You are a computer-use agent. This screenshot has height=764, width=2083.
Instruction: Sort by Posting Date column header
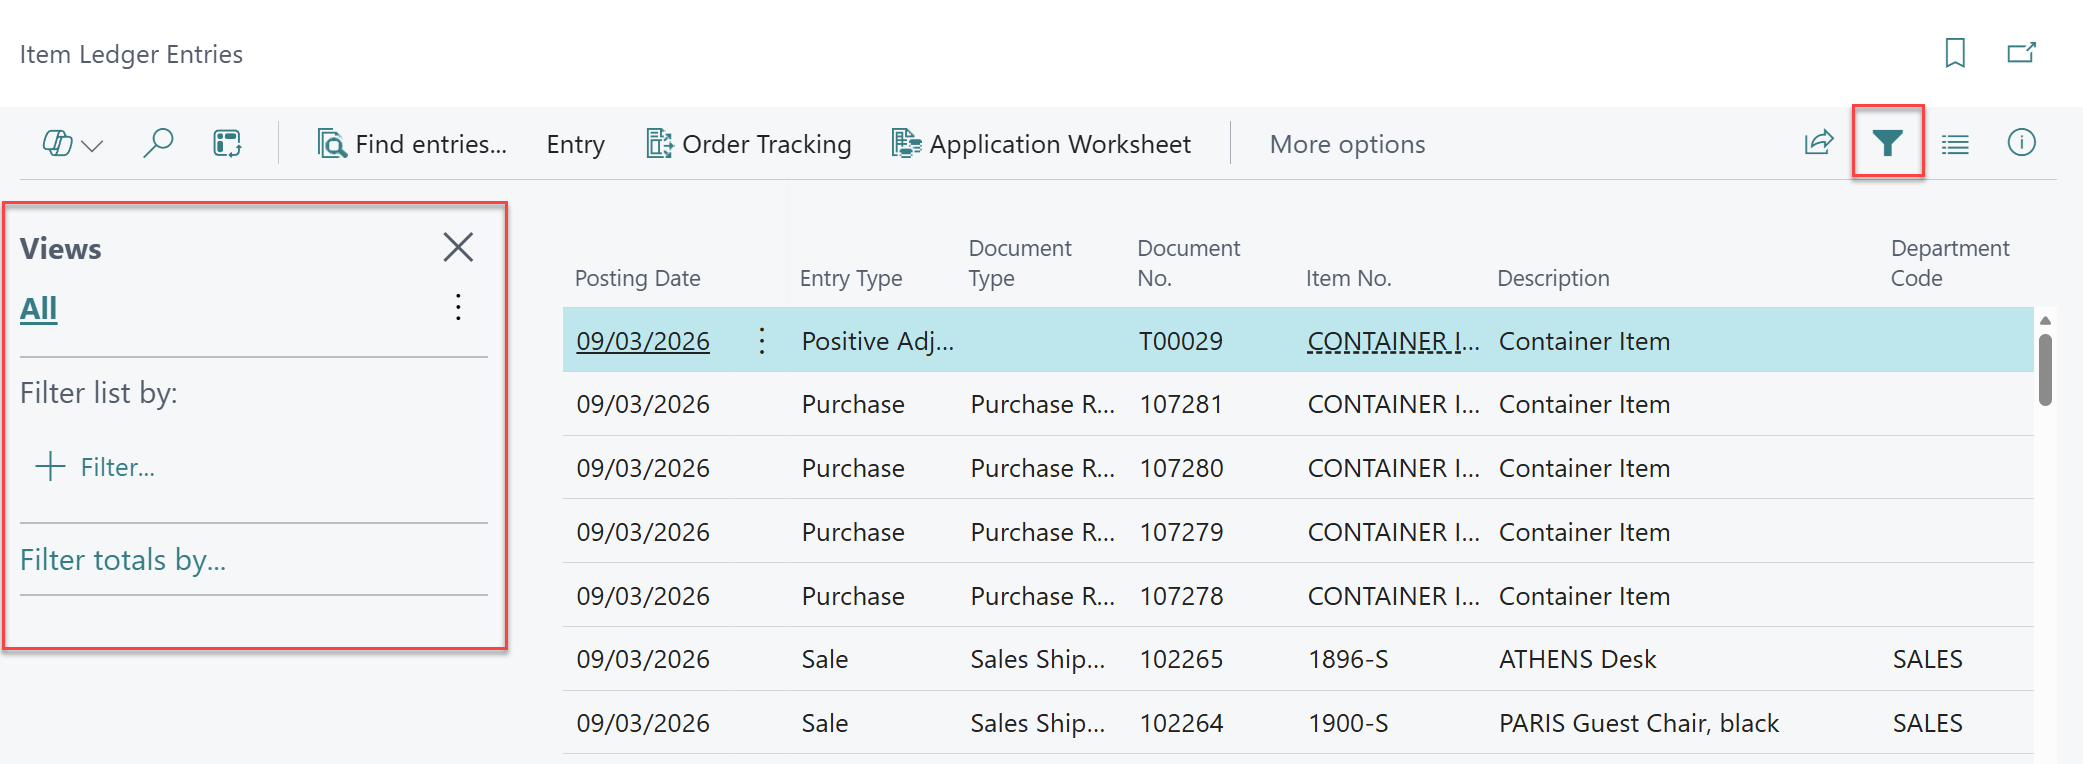tap(637, 278)
